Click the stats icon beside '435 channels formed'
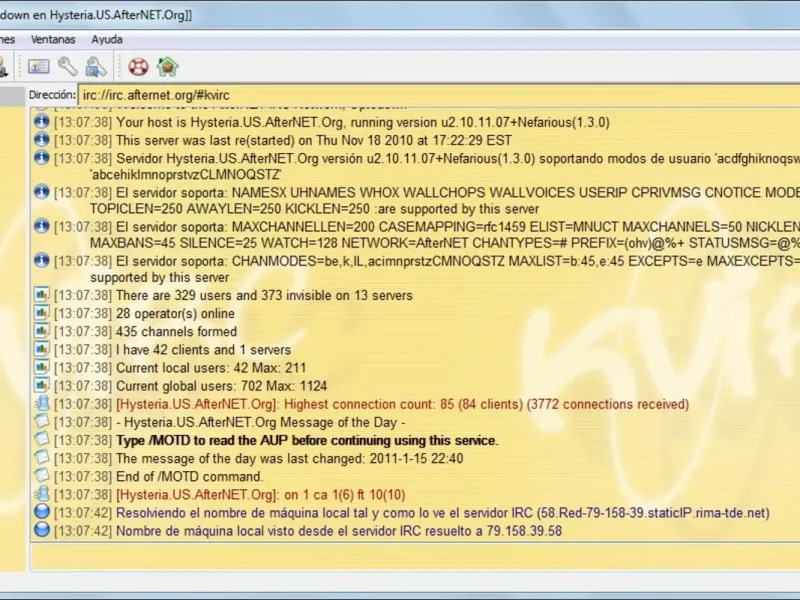 (x=42, y=331)
